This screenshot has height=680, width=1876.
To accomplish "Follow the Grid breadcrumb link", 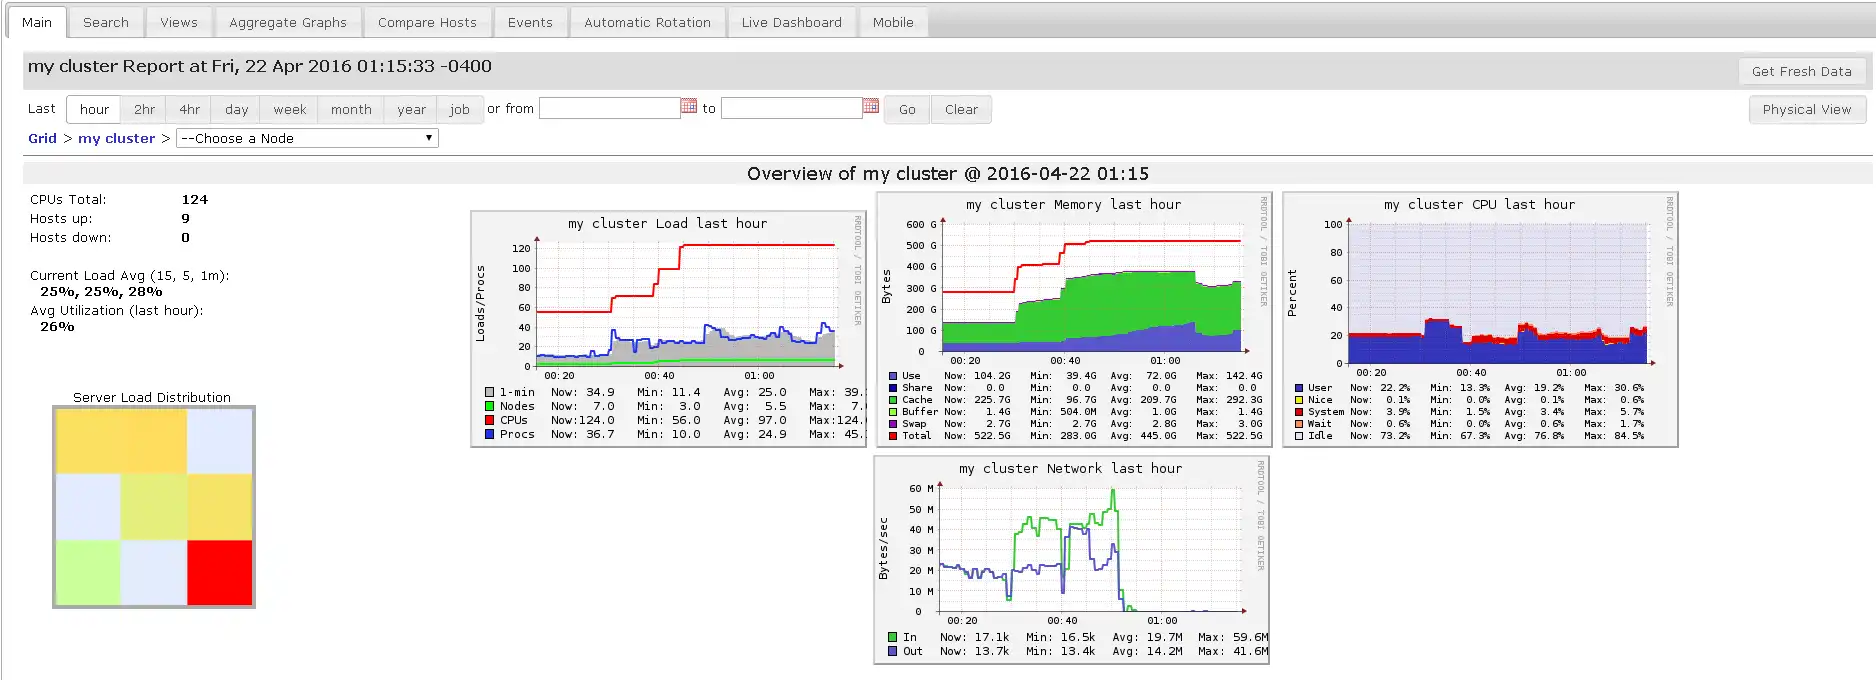I will (42, 138).
